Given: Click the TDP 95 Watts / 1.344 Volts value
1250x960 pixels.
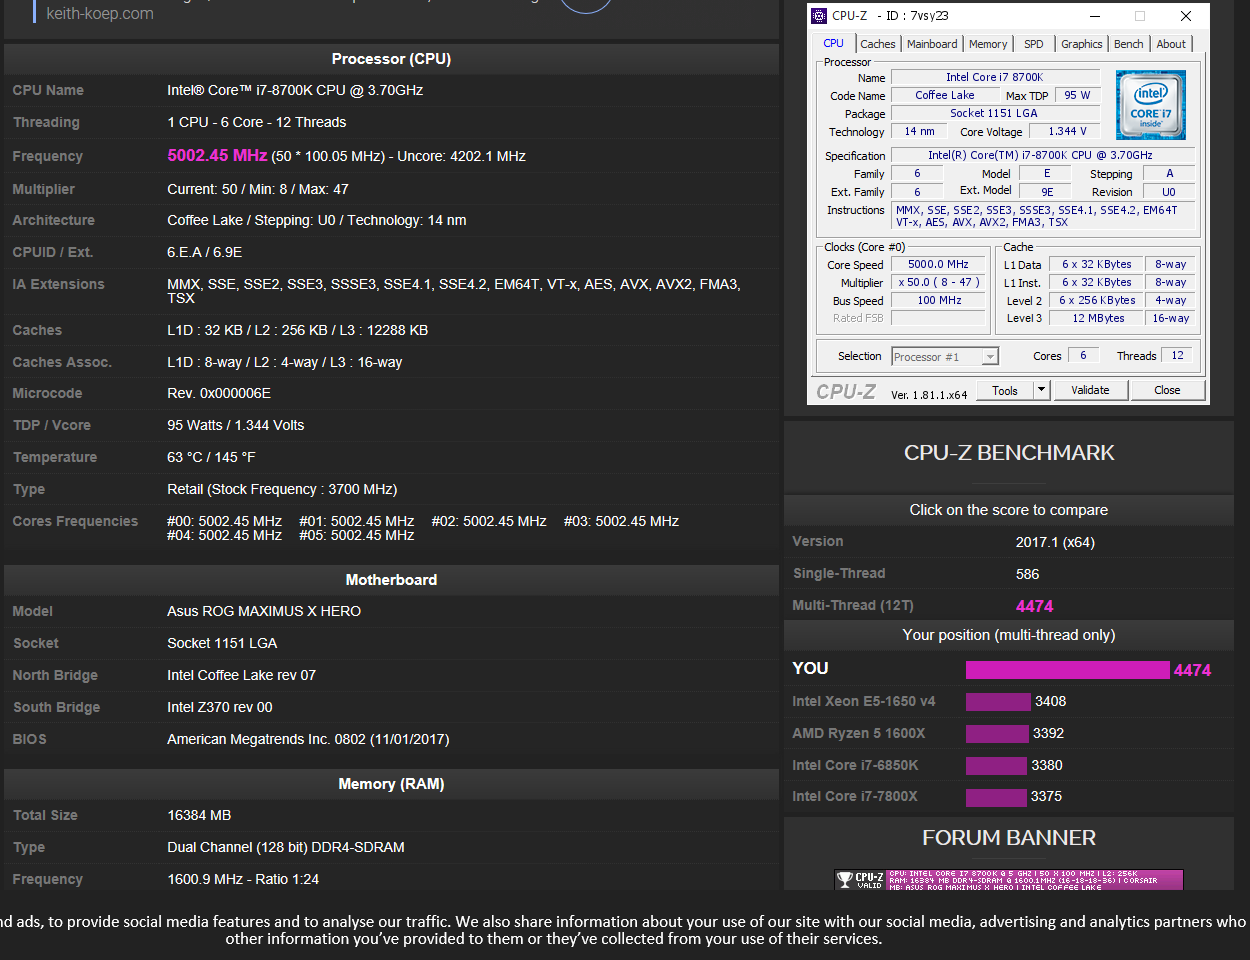Looking at the screenshot, I should click(x=235, y=425).
